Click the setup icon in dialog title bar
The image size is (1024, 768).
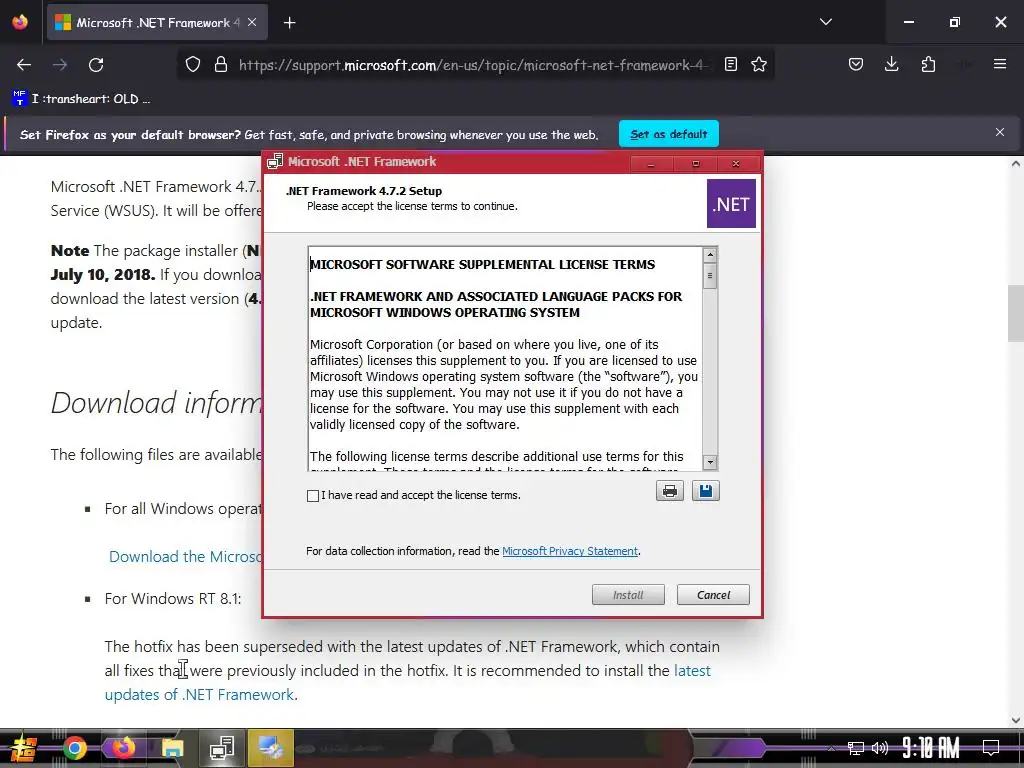[275, 161]
